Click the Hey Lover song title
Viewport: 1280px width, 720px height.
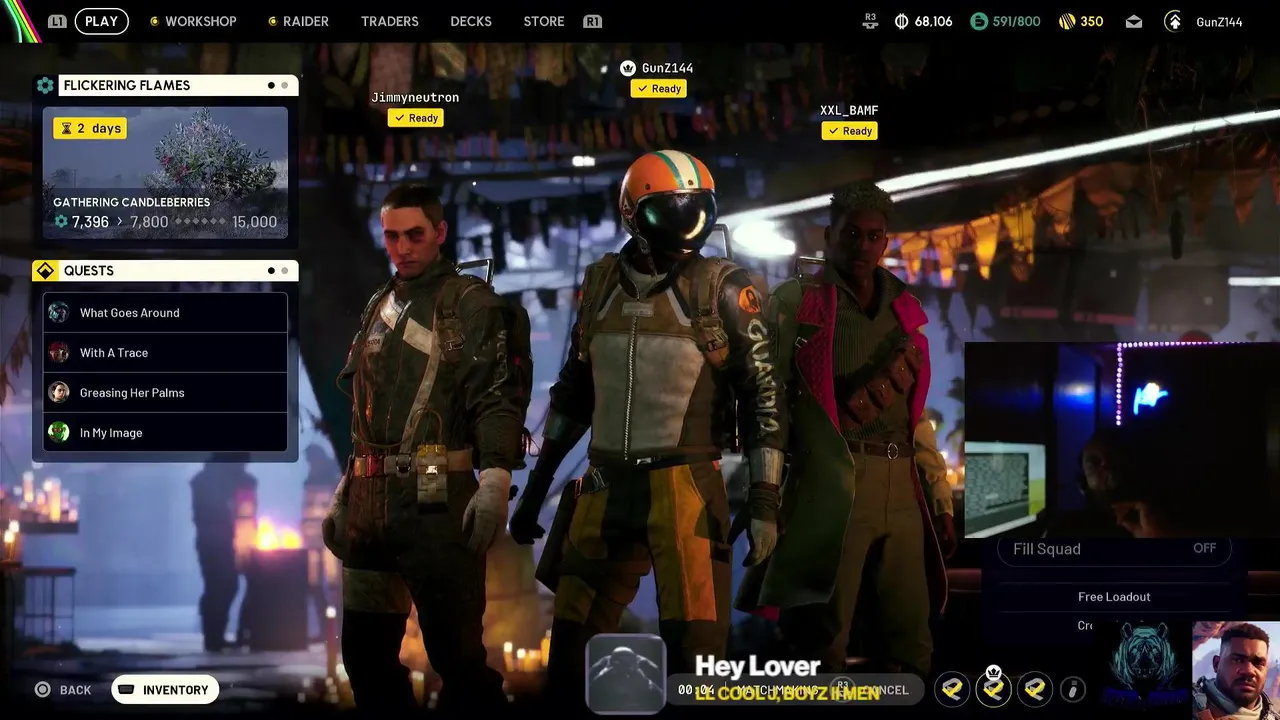757,666
